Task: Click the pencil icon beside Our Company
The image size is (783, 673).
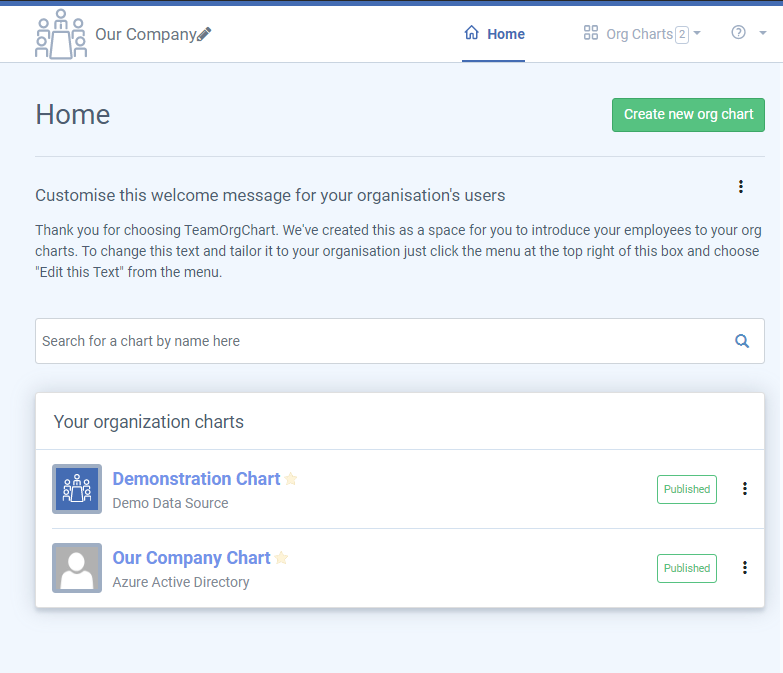Action: pos(205,35)
